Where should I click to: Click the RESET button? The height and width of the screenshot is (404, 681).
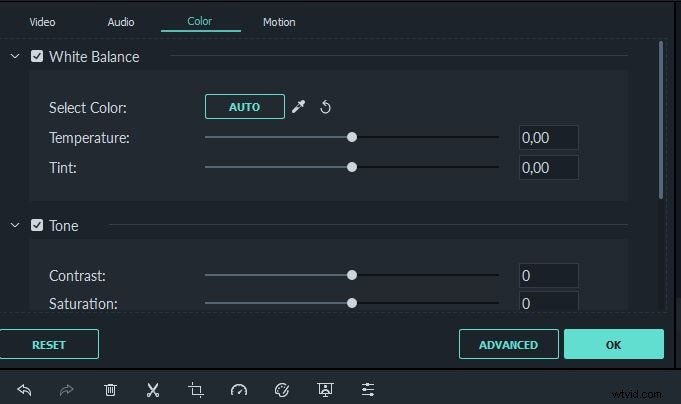[x=49, y=344]
